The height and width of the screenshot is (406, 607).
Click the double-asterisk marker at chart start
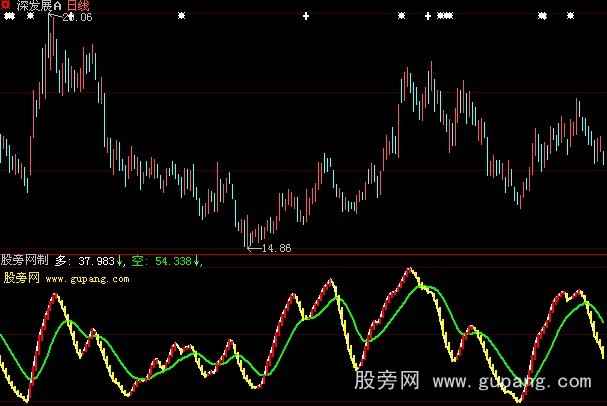click(x=9, y=16)
